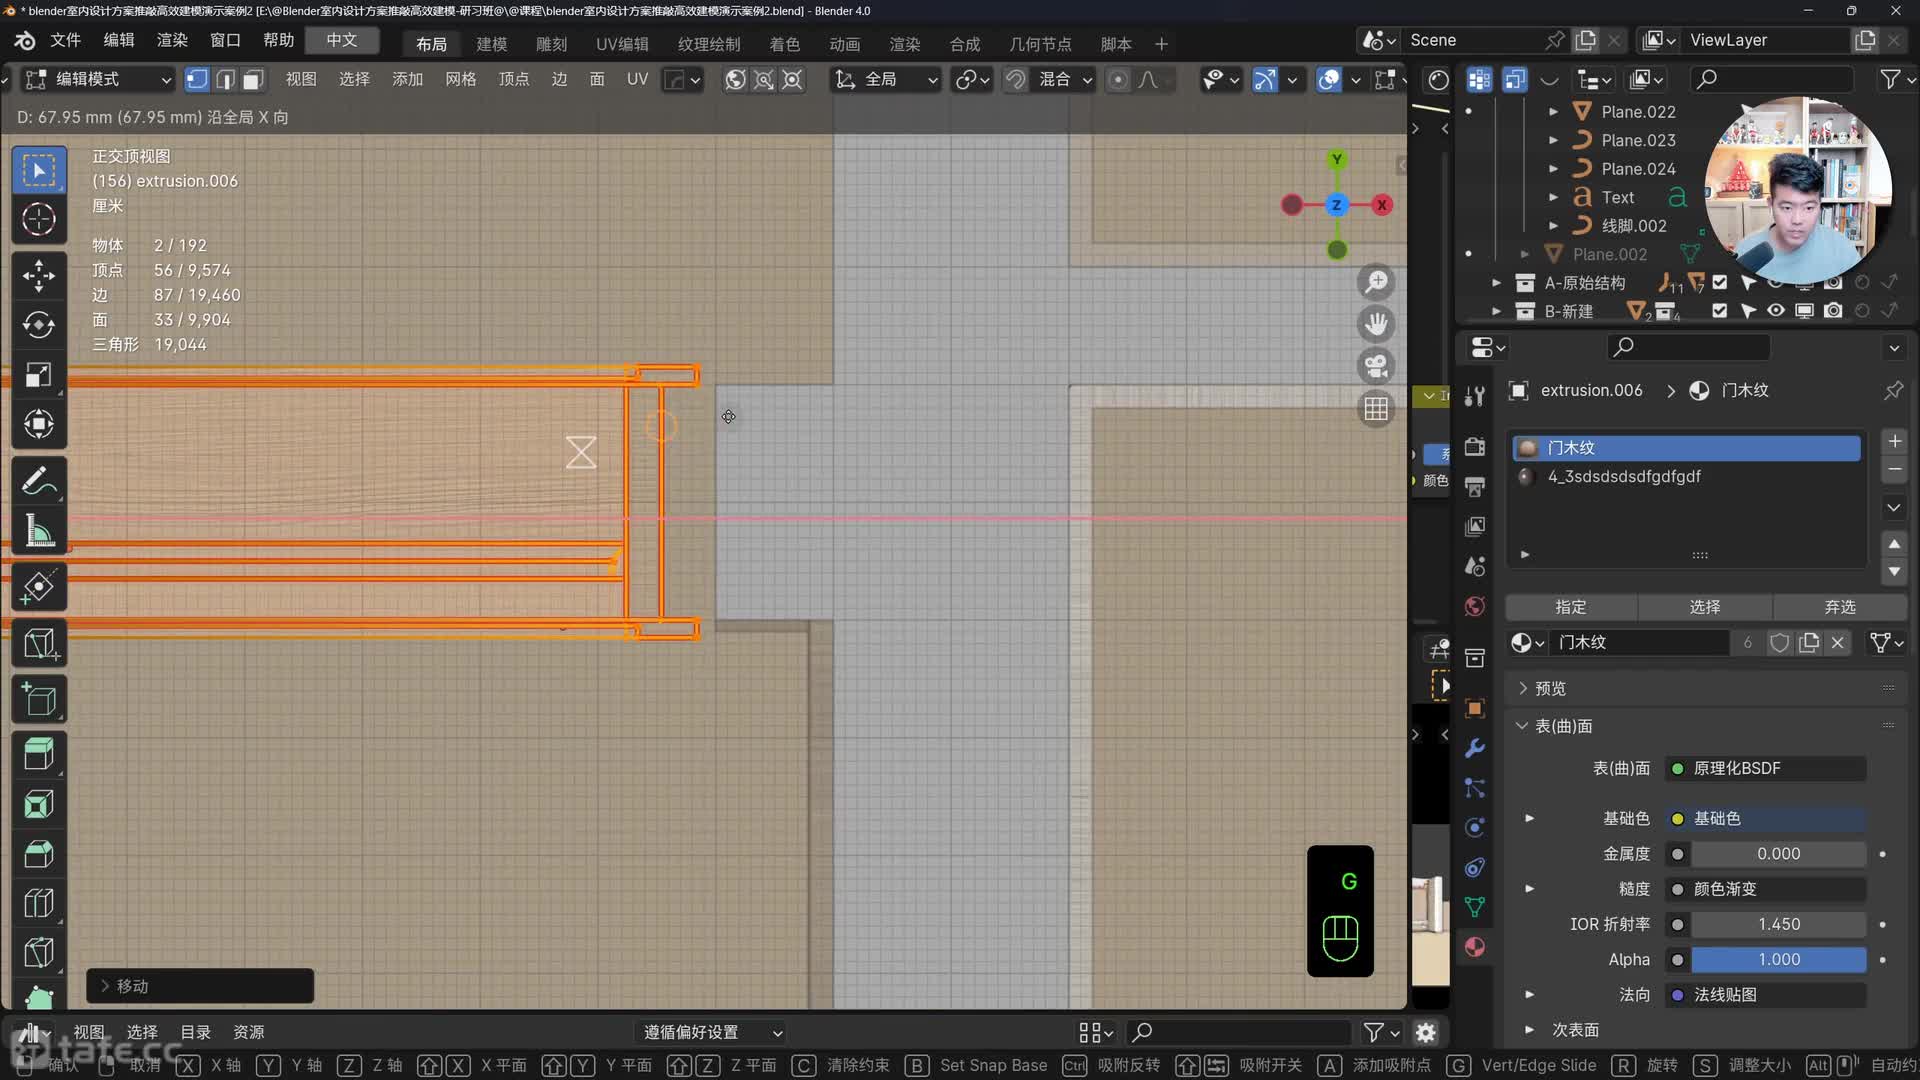
Task: Open the 文件 menu
Action: pyautogui.click(x=65, y=40)
